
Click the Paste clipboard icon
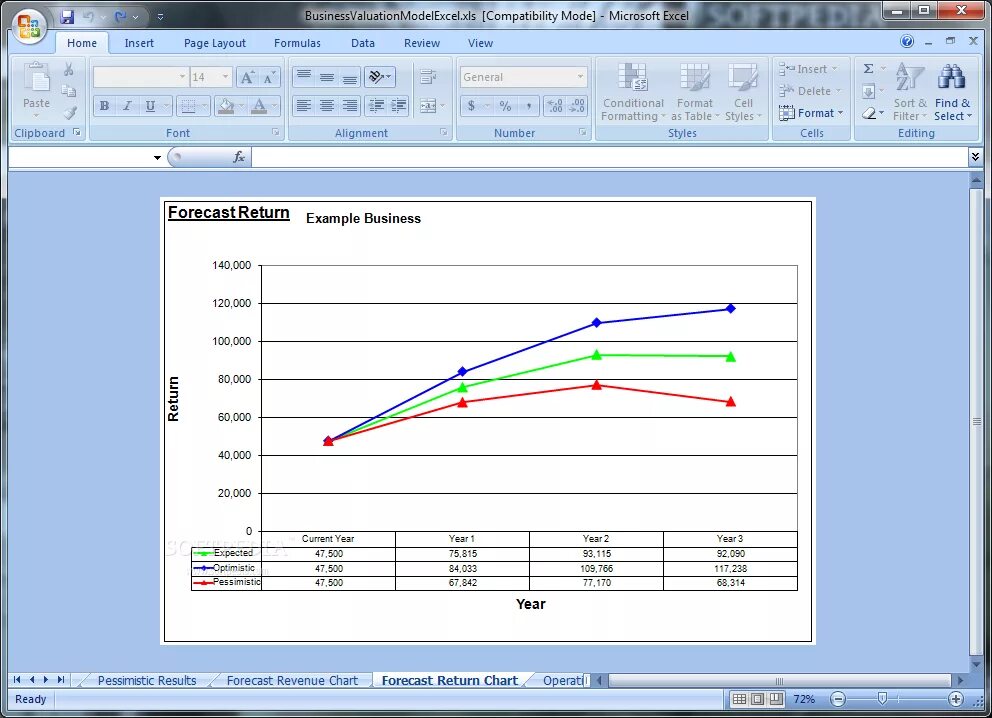click(37, 78)
